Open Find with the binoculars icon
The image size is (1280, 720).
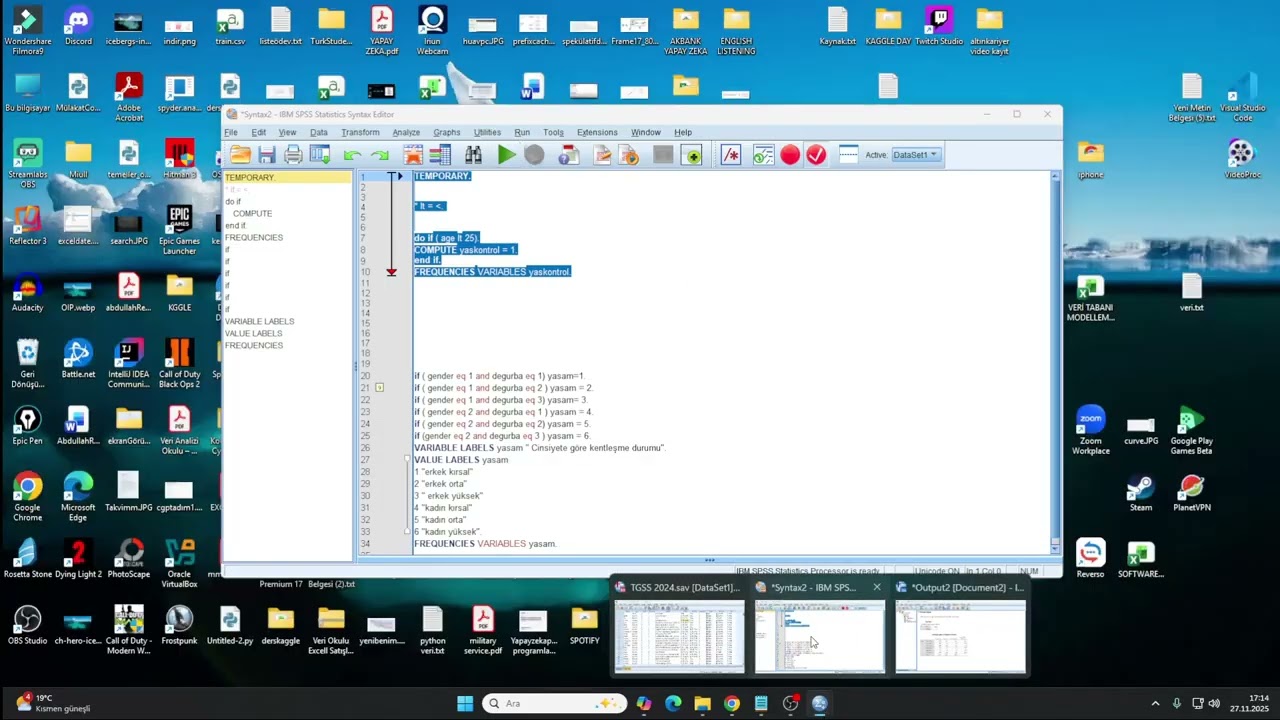473,155
